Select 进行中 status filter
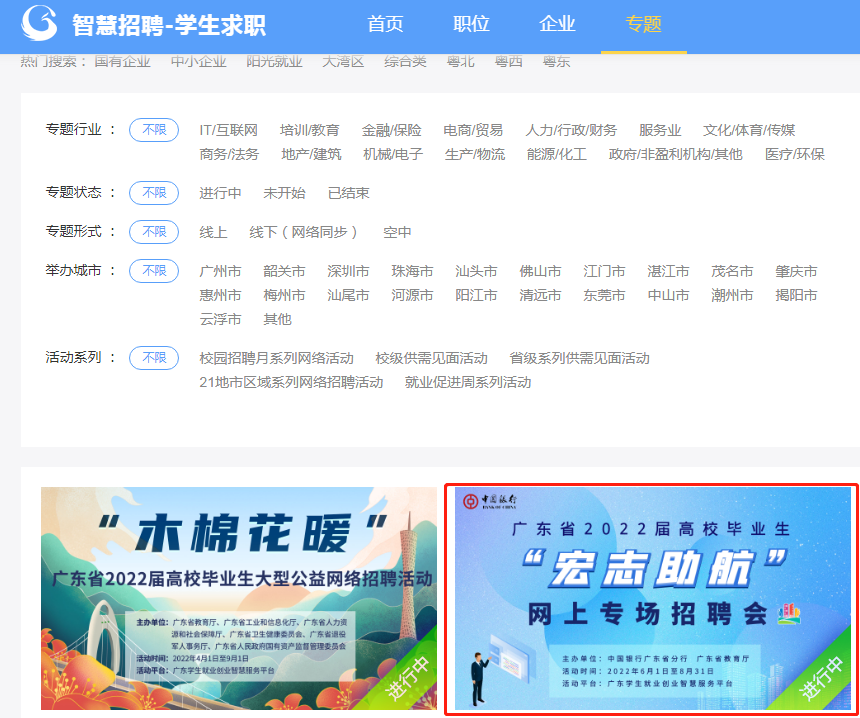This screenshot has height=718, width=860. click(x=220, y=193)
